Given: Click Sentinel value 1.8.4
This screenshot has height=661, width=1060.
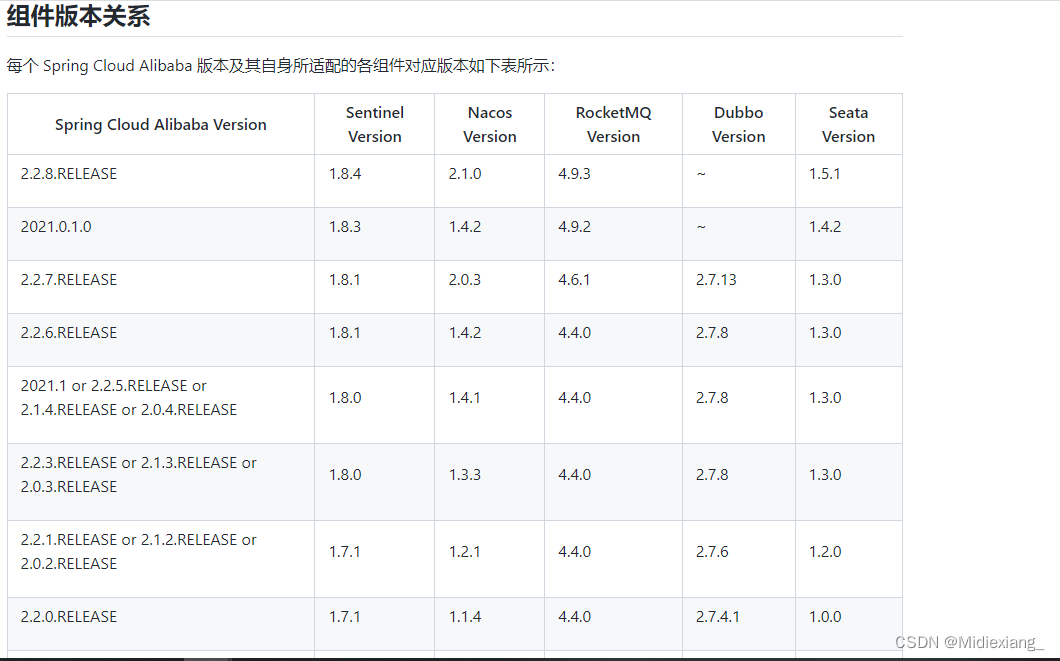Looking at the screenshot, I should [345, 174].
